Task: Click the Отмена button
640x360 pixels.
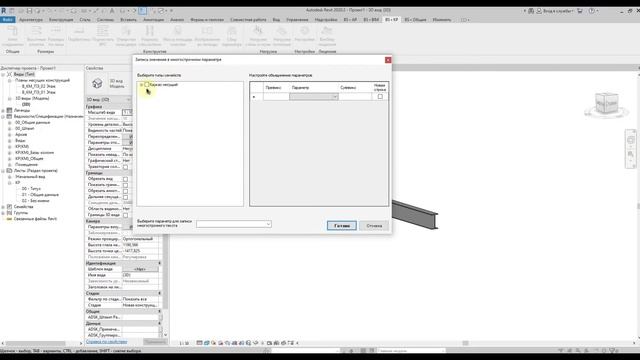Action: click(x=374, y=226)
